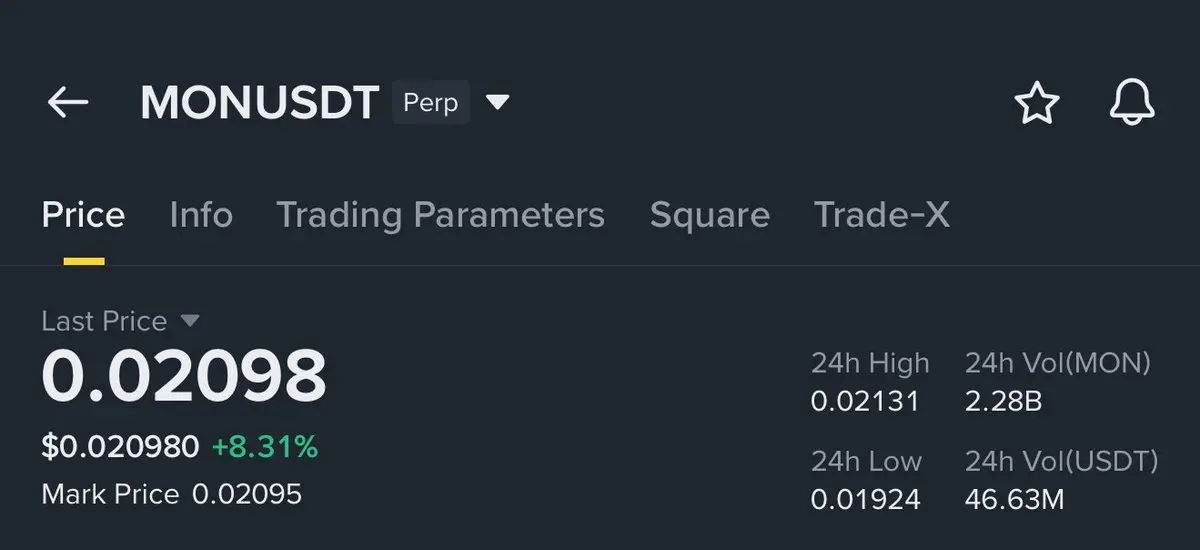Viewport: 1200px width, 550px height.
Task: Open the Trading Parameters tab
Action: [440, 215]
